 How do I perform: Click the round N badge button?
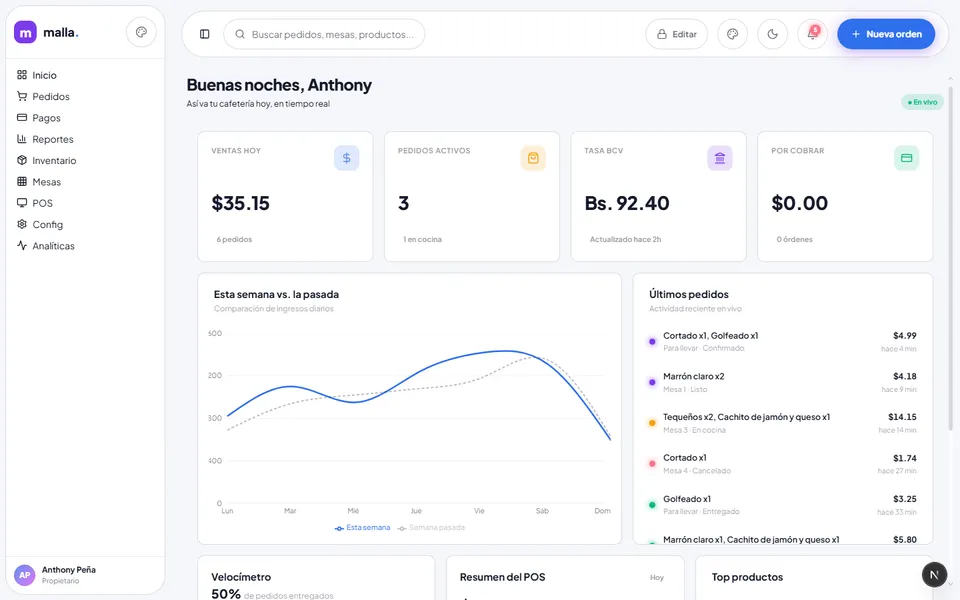click(x=934, y=574)
